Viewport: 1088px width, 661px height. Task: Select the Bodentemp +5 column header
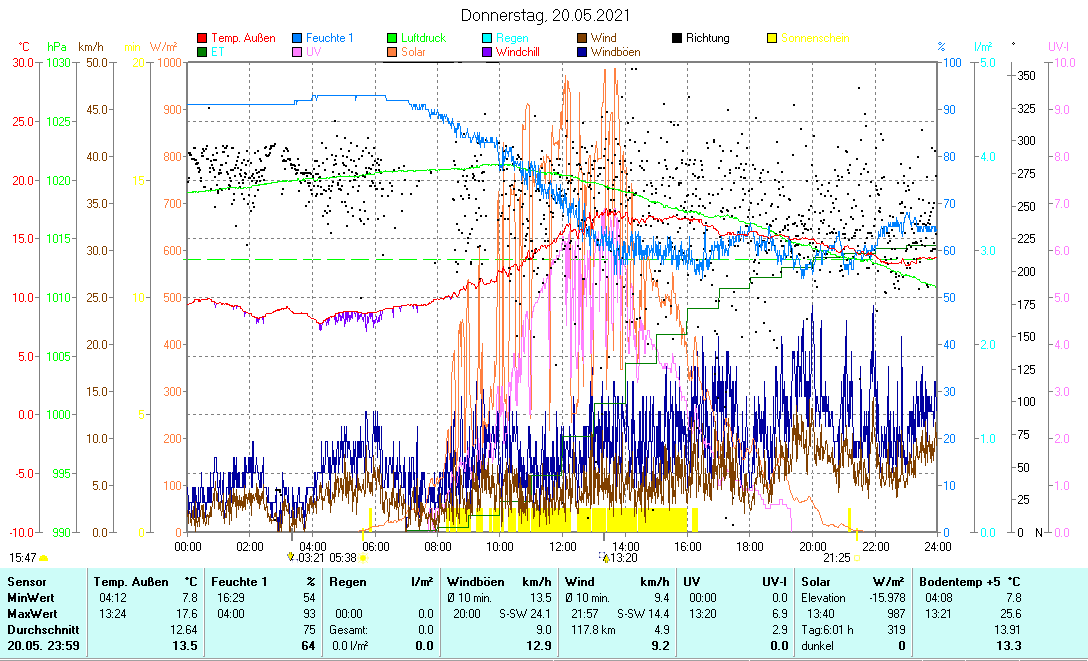(x=970, y=581)
